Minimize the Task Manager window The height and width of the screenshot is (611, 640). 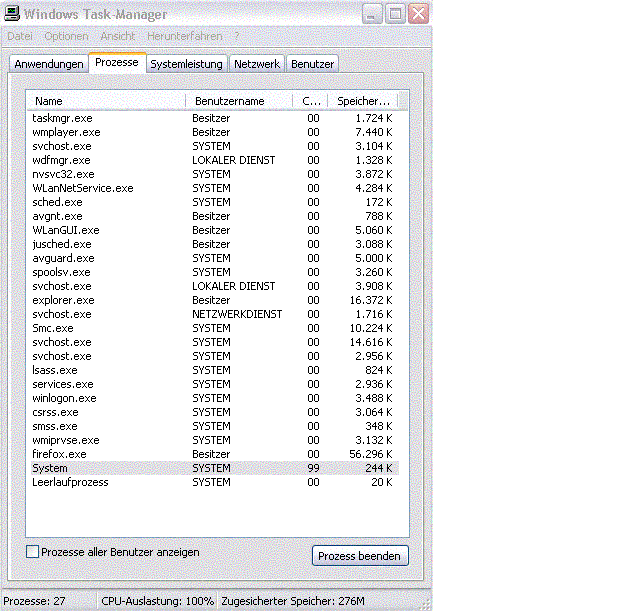click(x=372, y=14)
